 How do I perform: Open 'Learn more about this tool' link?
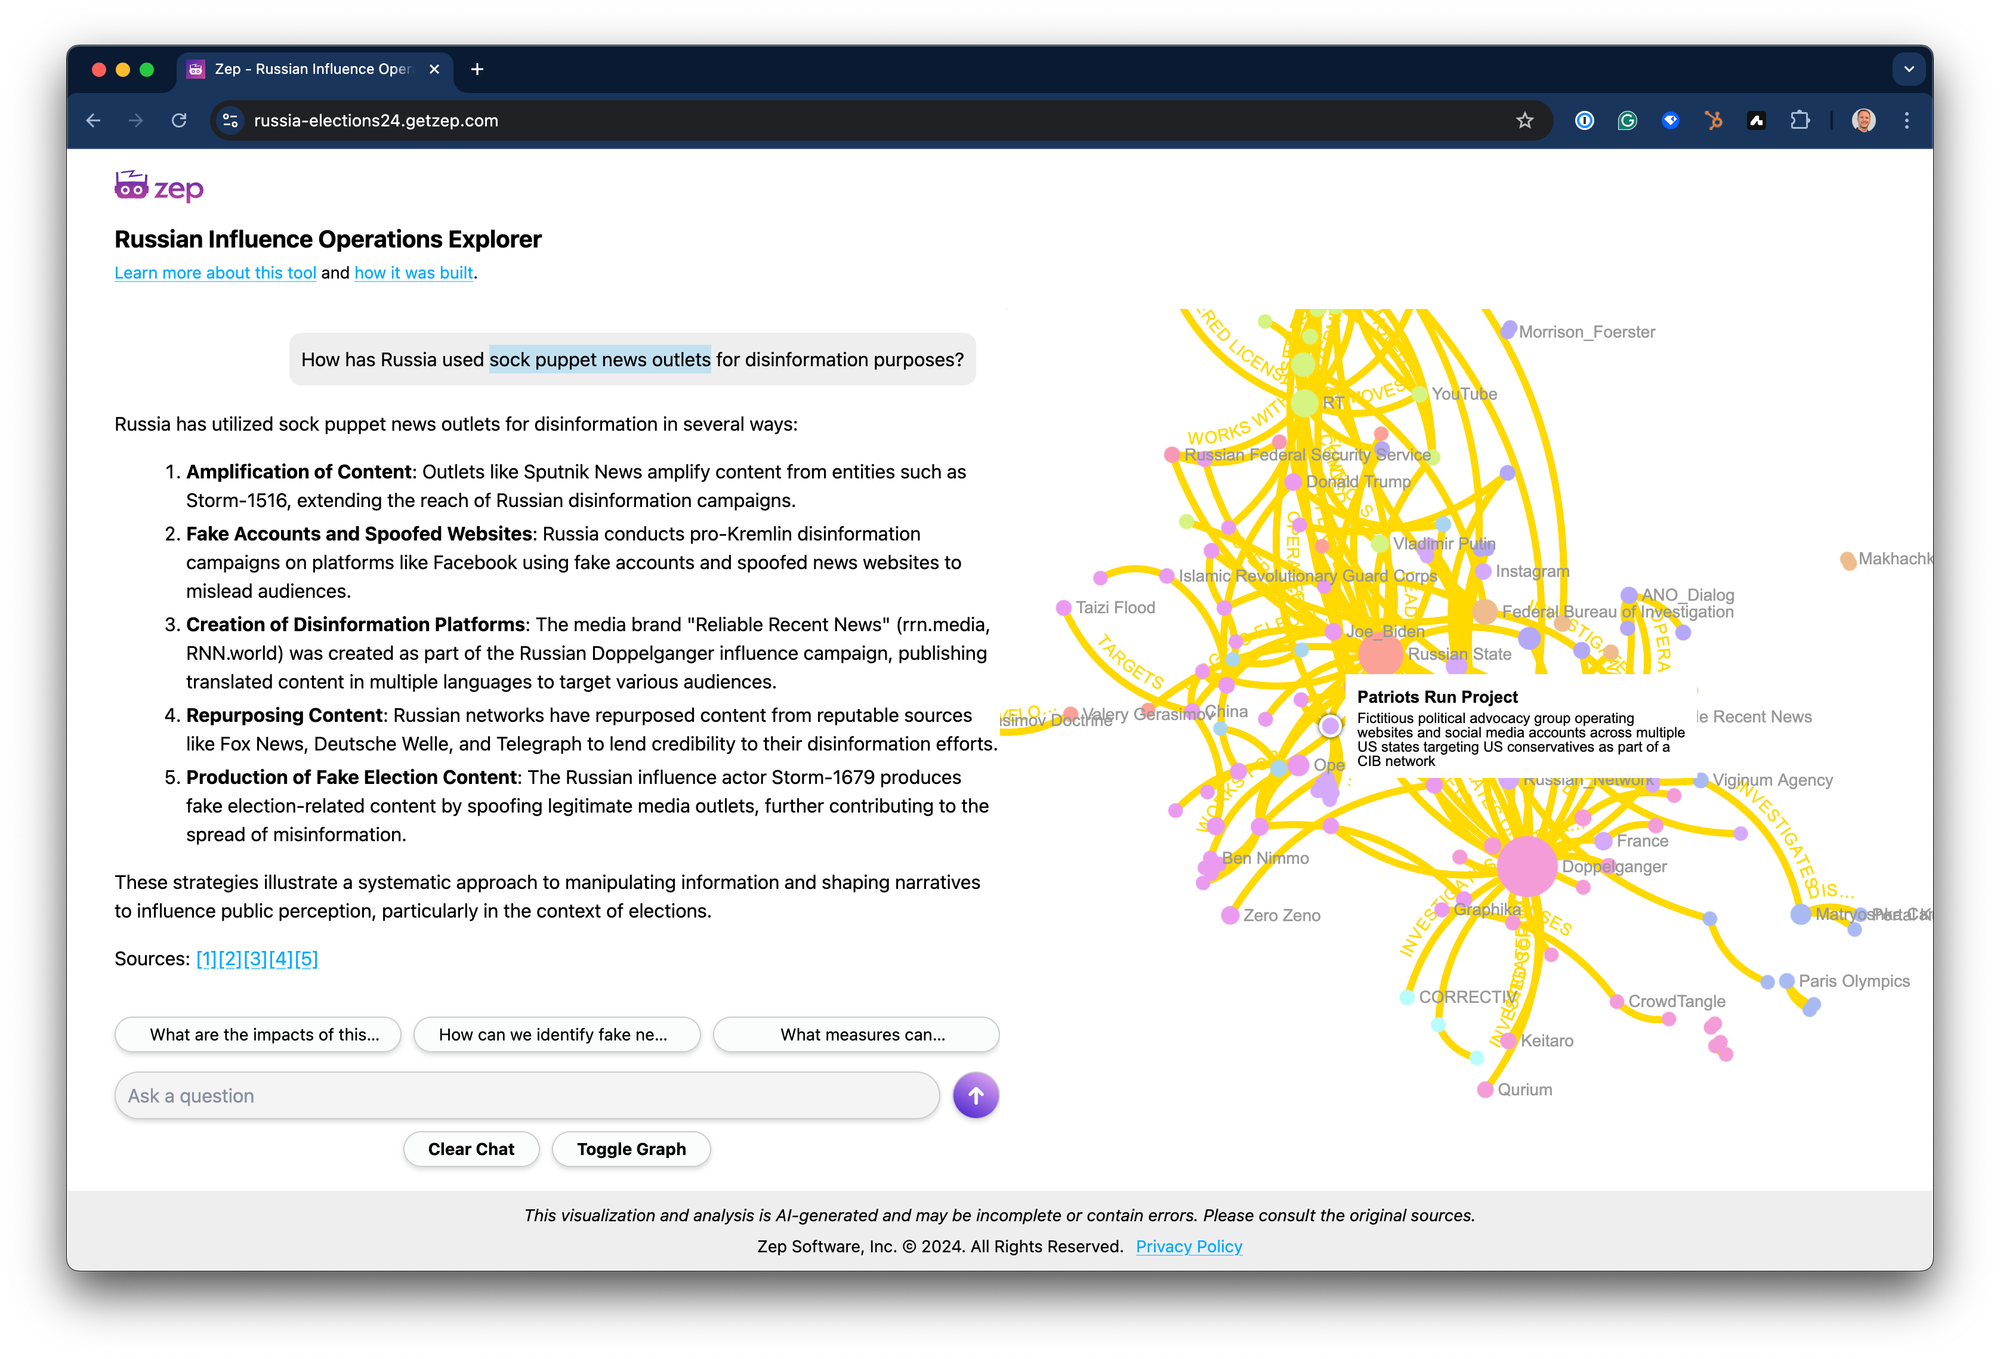click(215, 273)
